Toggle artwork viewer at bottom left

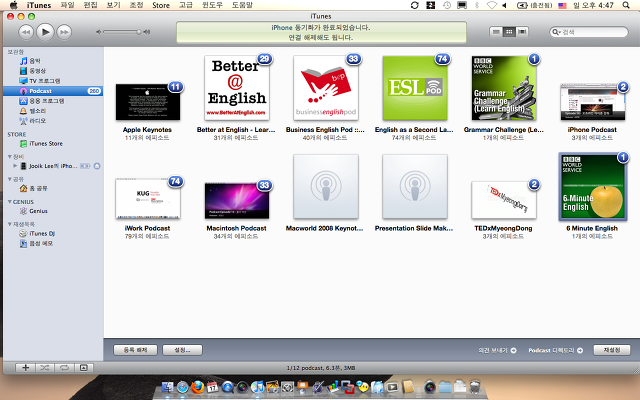point(84,368)
